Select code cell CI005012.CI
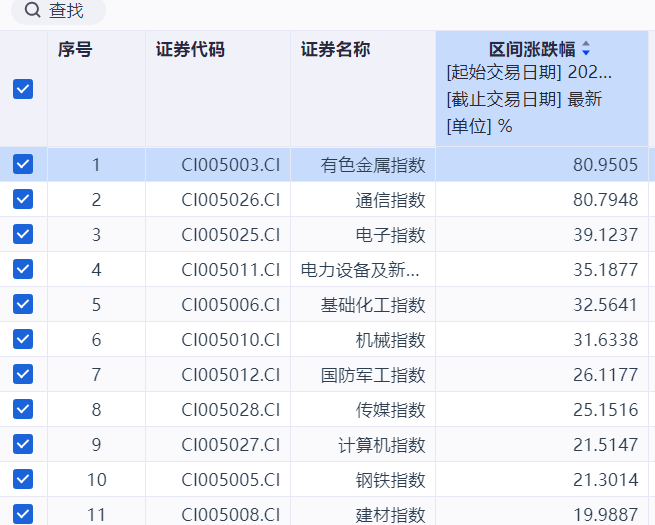Image resolution: width=655 pixels, height=525 pixels. coord(218,375)
